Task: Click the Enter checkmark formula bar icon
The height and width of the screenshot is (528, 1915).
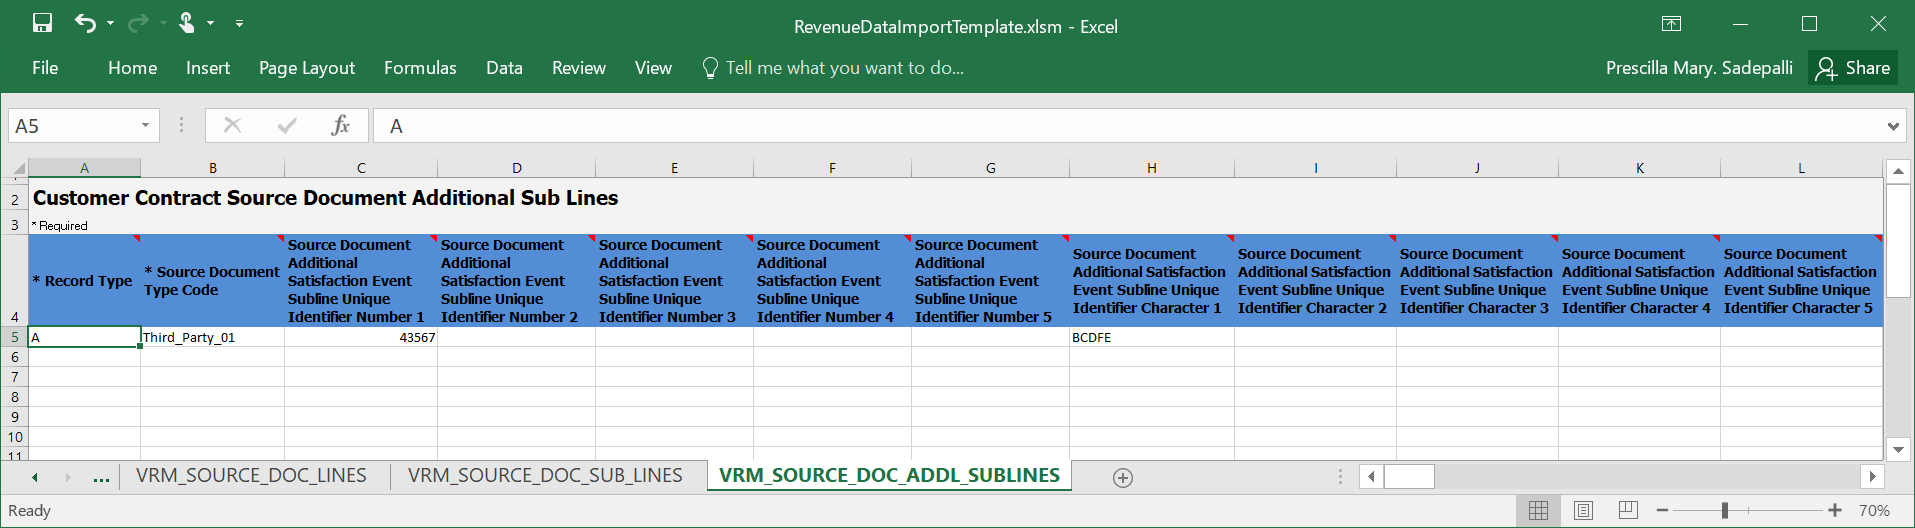Action: tap(287, 125)
